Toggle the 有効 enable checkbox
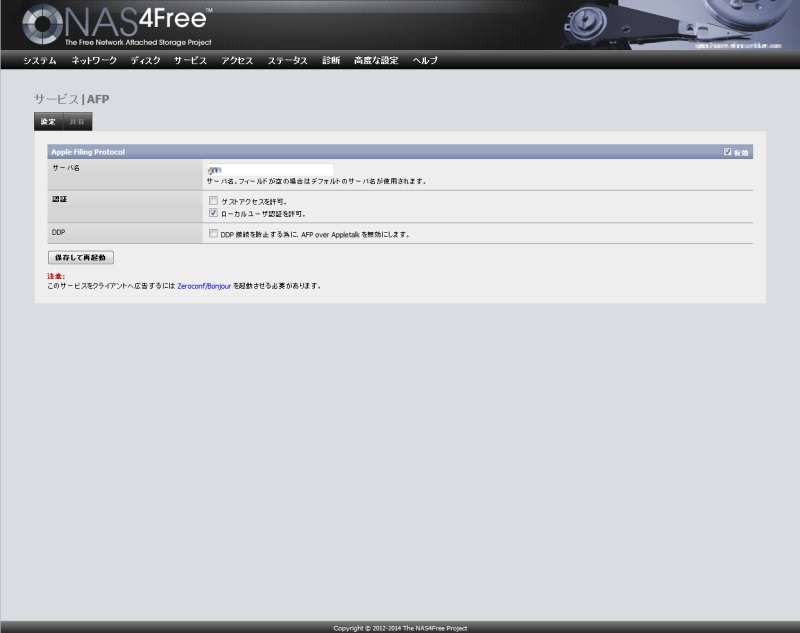The height and width of the screenshot is (633, 800). 728,151
